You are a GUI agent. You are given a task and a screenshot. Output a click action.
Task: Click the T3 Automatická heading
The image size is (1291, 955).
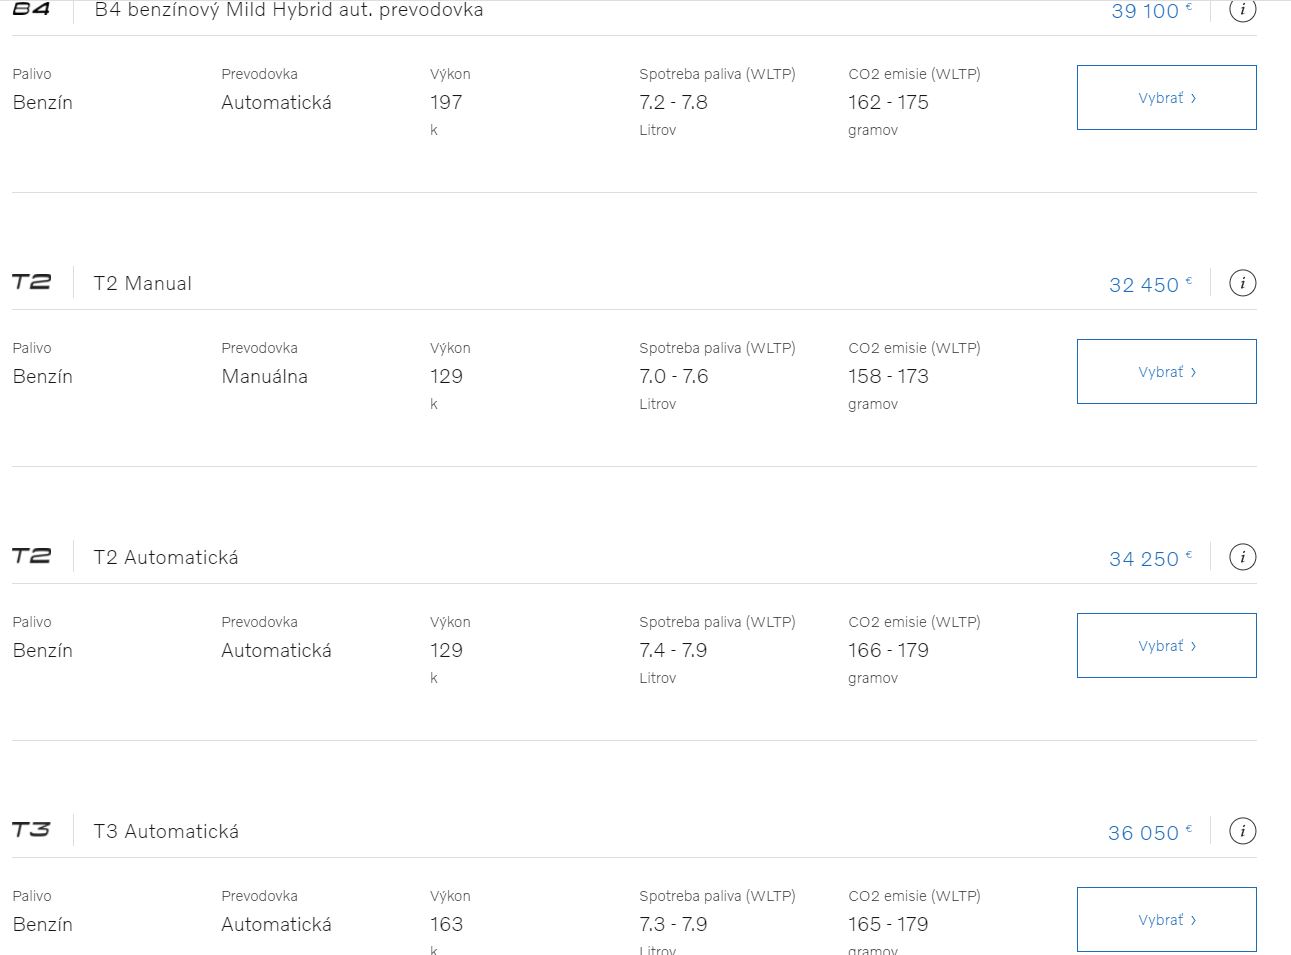tap(166, 832)
